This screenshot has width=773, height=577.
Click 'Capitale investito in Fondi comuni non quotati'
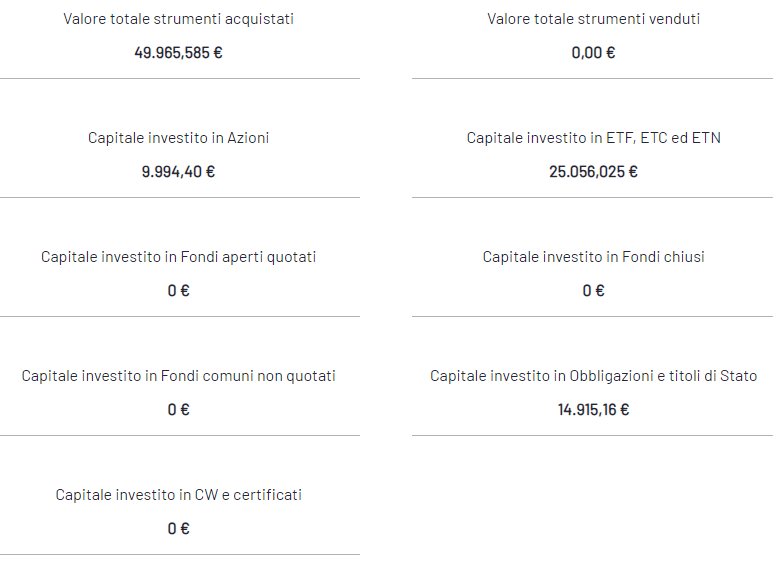pos(178,376)
